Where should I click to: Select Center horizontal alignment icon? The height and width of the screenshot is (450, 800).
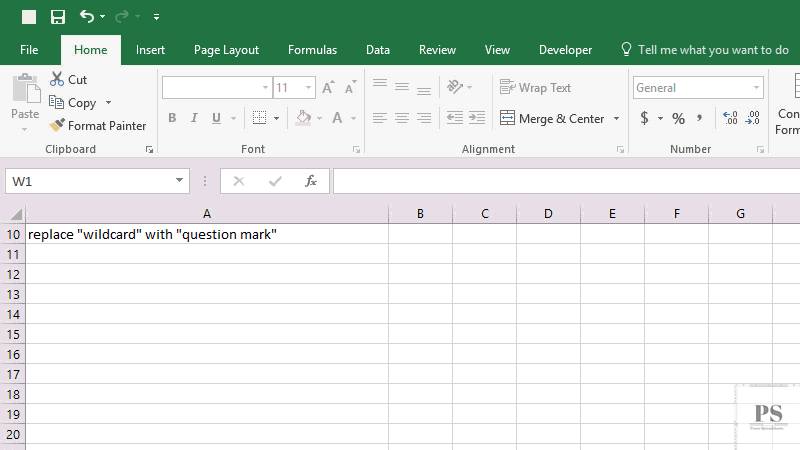point(402,118)
